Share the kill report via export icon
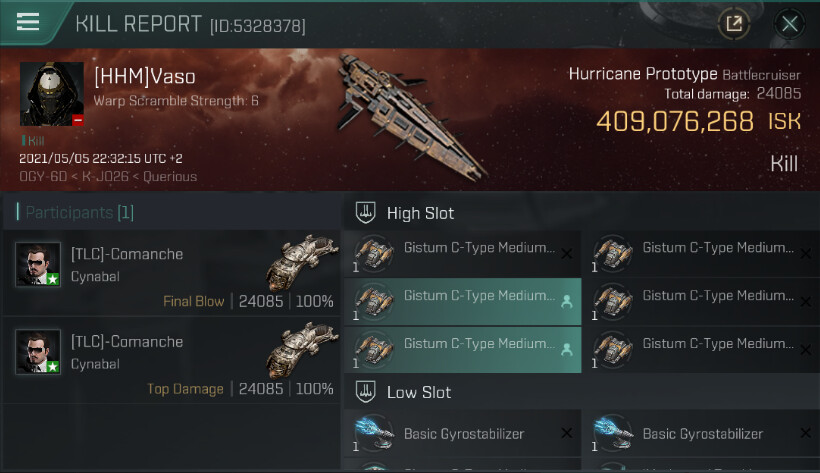 pos(734,24)
